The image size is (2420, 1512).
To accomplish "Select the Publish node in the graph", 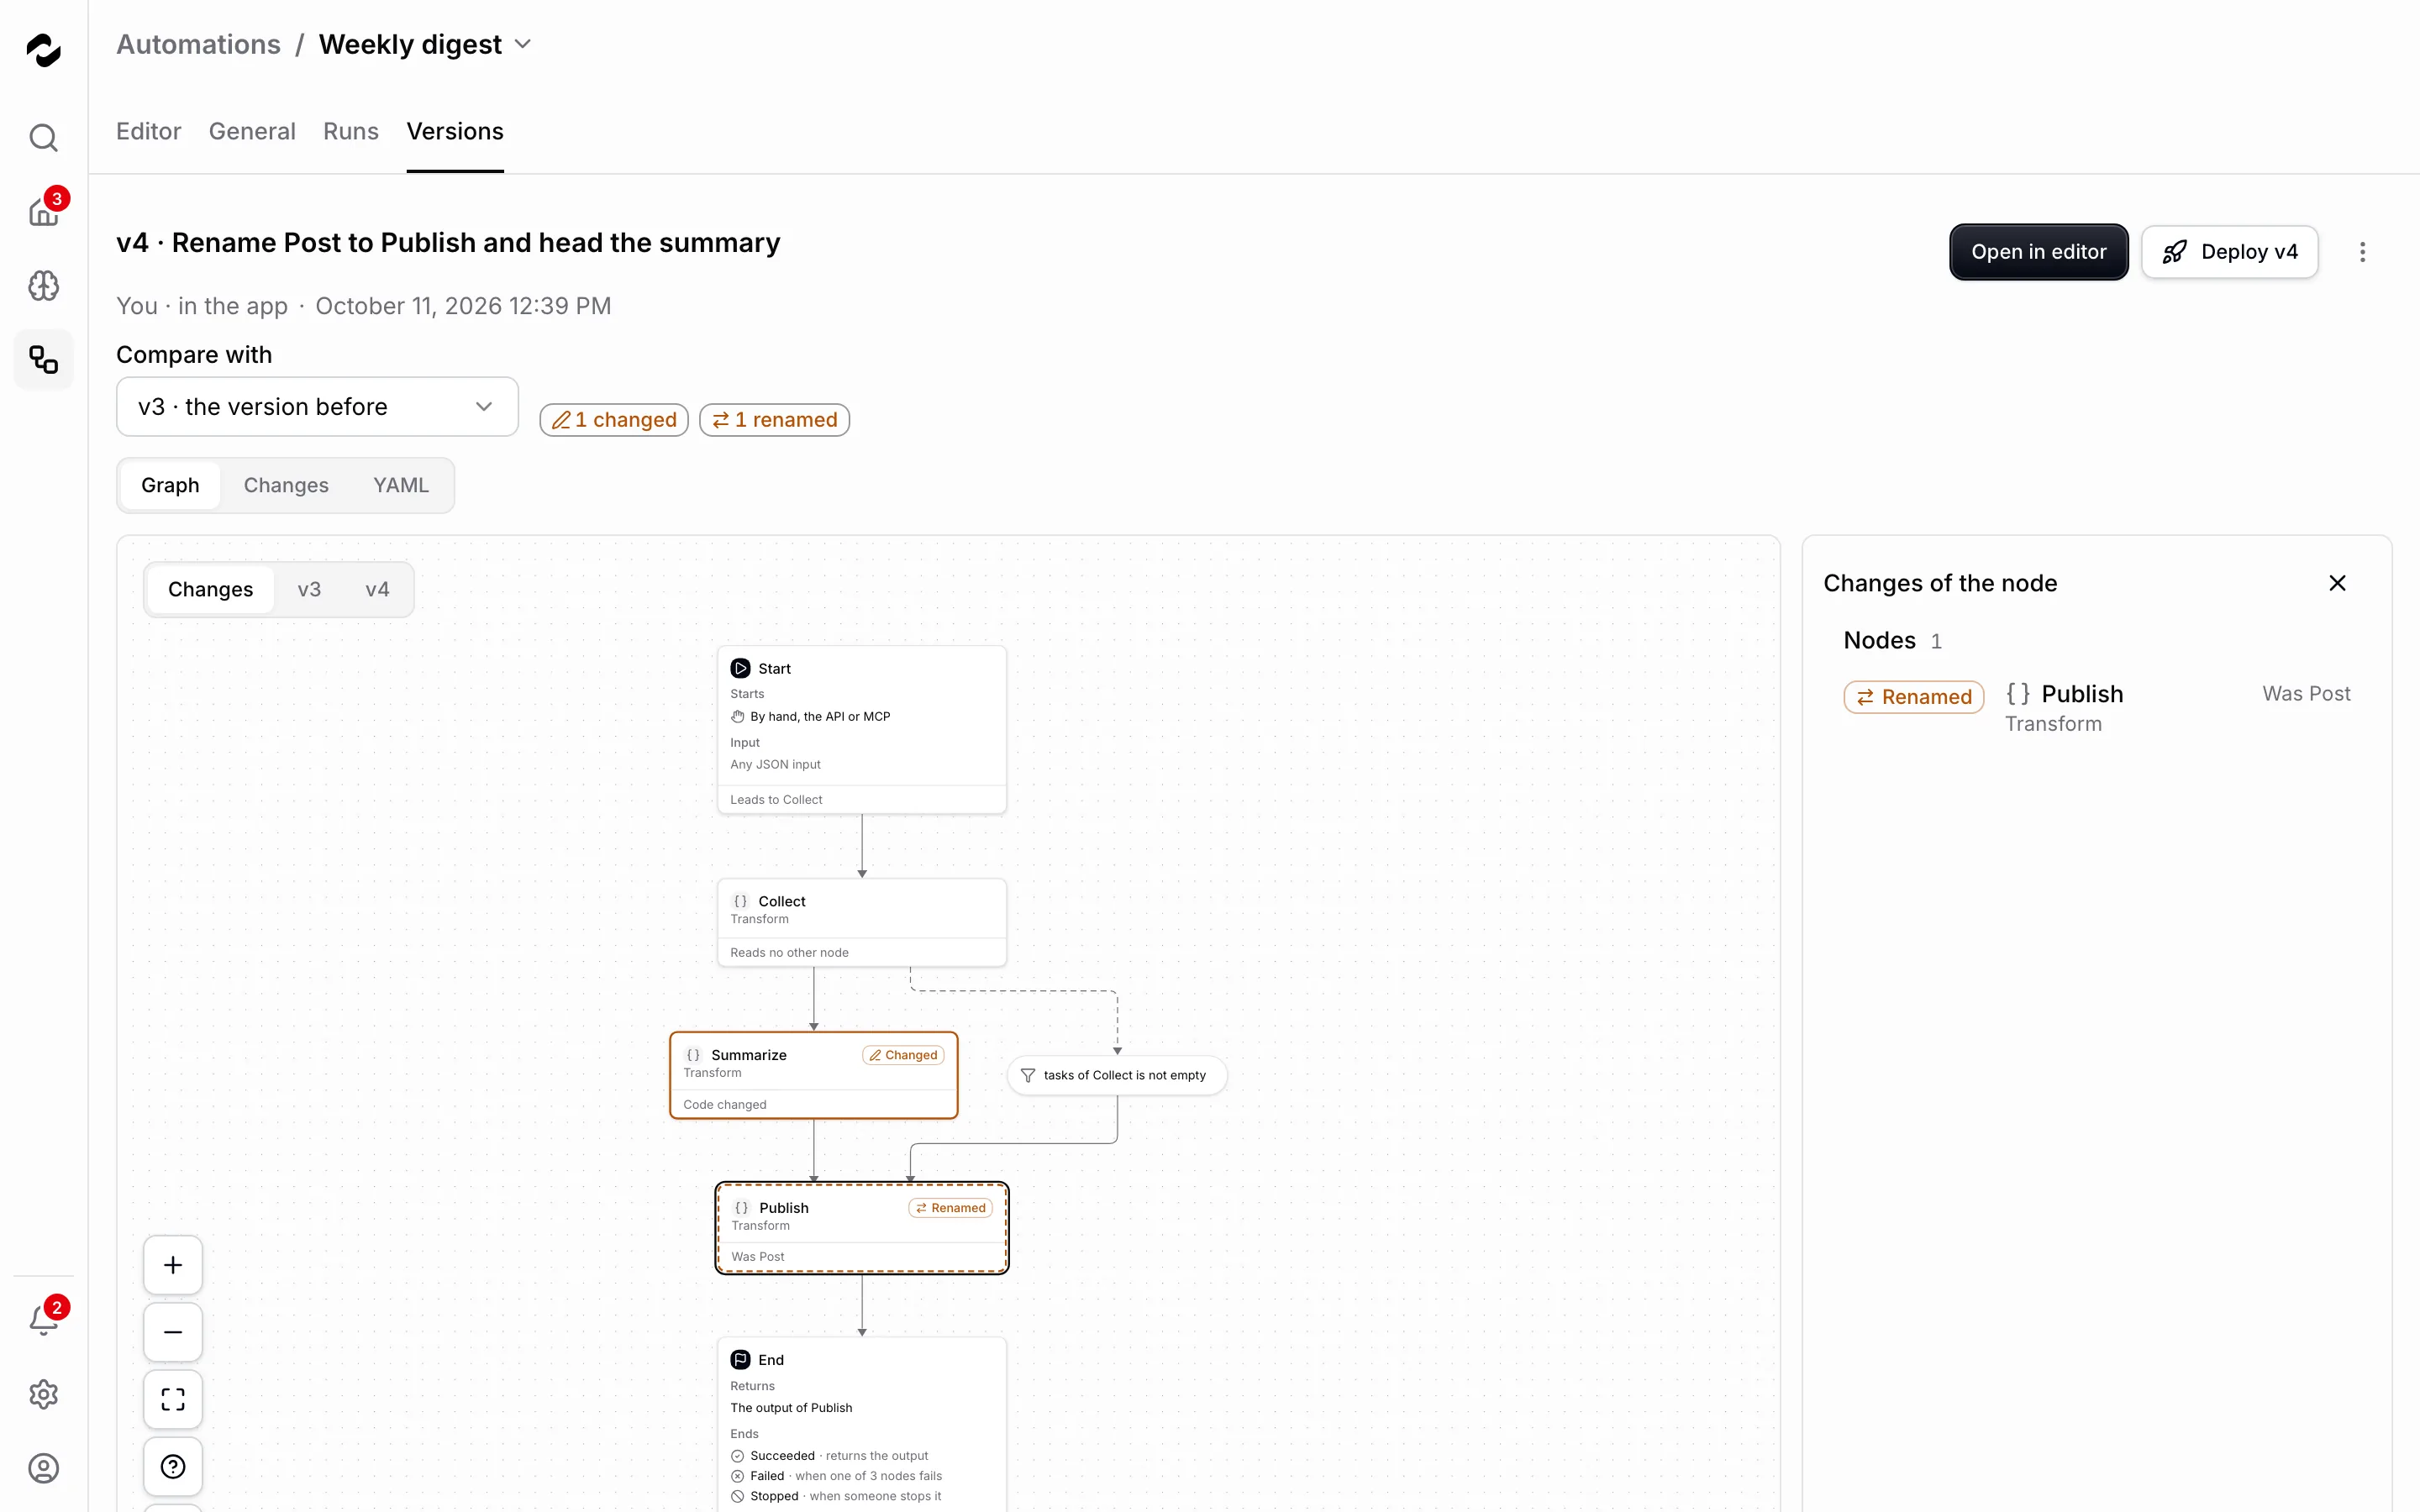I will point(862,1228).
